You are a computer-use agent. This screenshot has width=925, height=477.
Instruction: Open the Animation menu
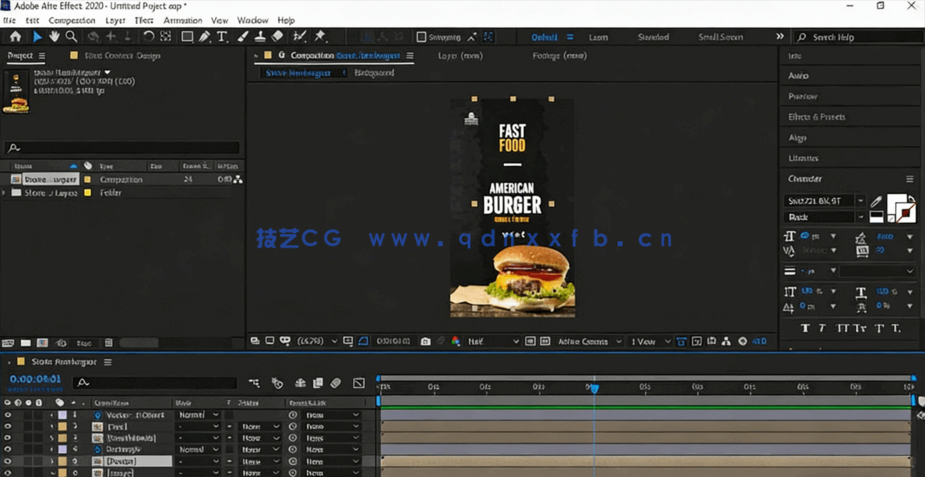point(182,20)
